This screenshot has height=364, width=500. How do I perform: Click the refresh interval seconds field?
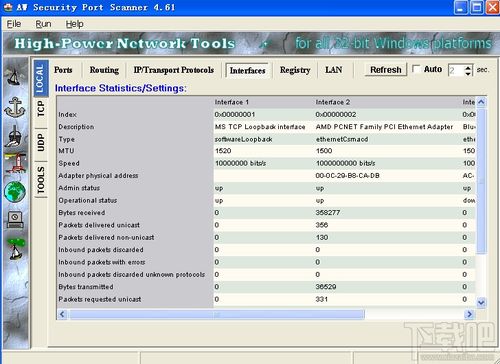click(x=456, y=70)
